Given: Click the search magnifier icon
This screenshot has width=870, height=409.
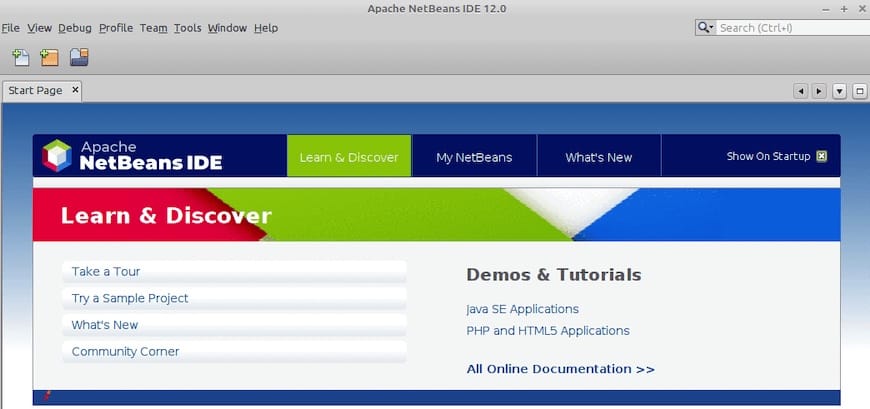Looking at the screenshot, I should [x=705, y=28].
